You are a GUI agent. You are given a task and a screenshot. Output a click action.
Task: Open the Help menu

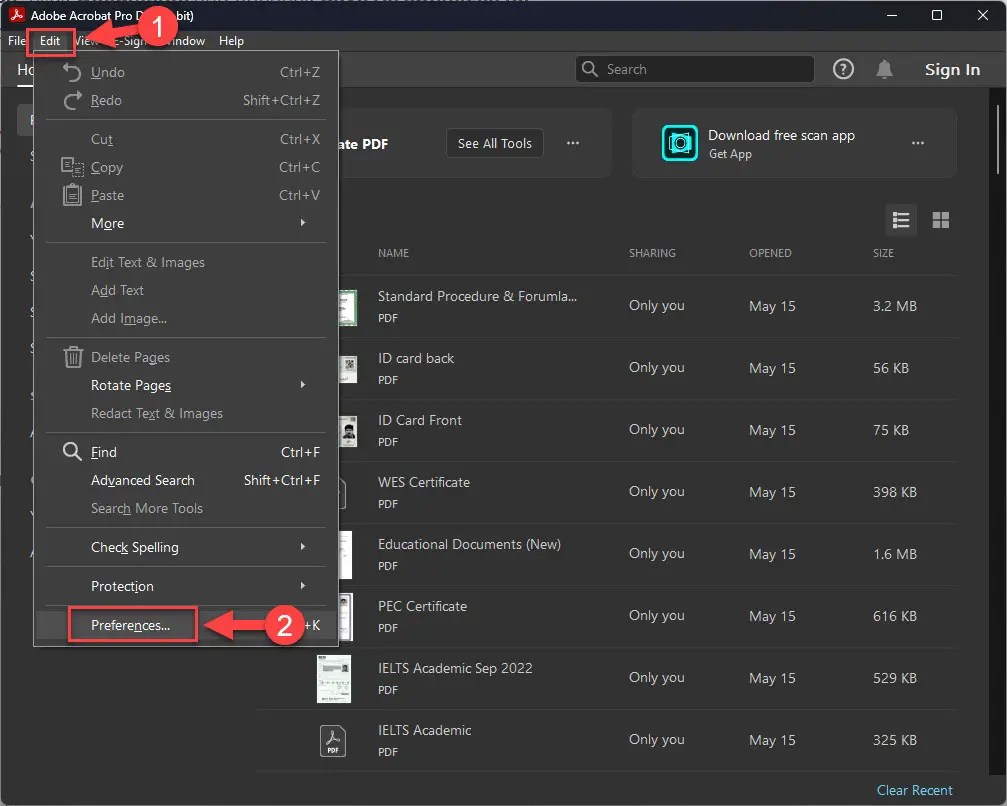[x=231, y=41]
